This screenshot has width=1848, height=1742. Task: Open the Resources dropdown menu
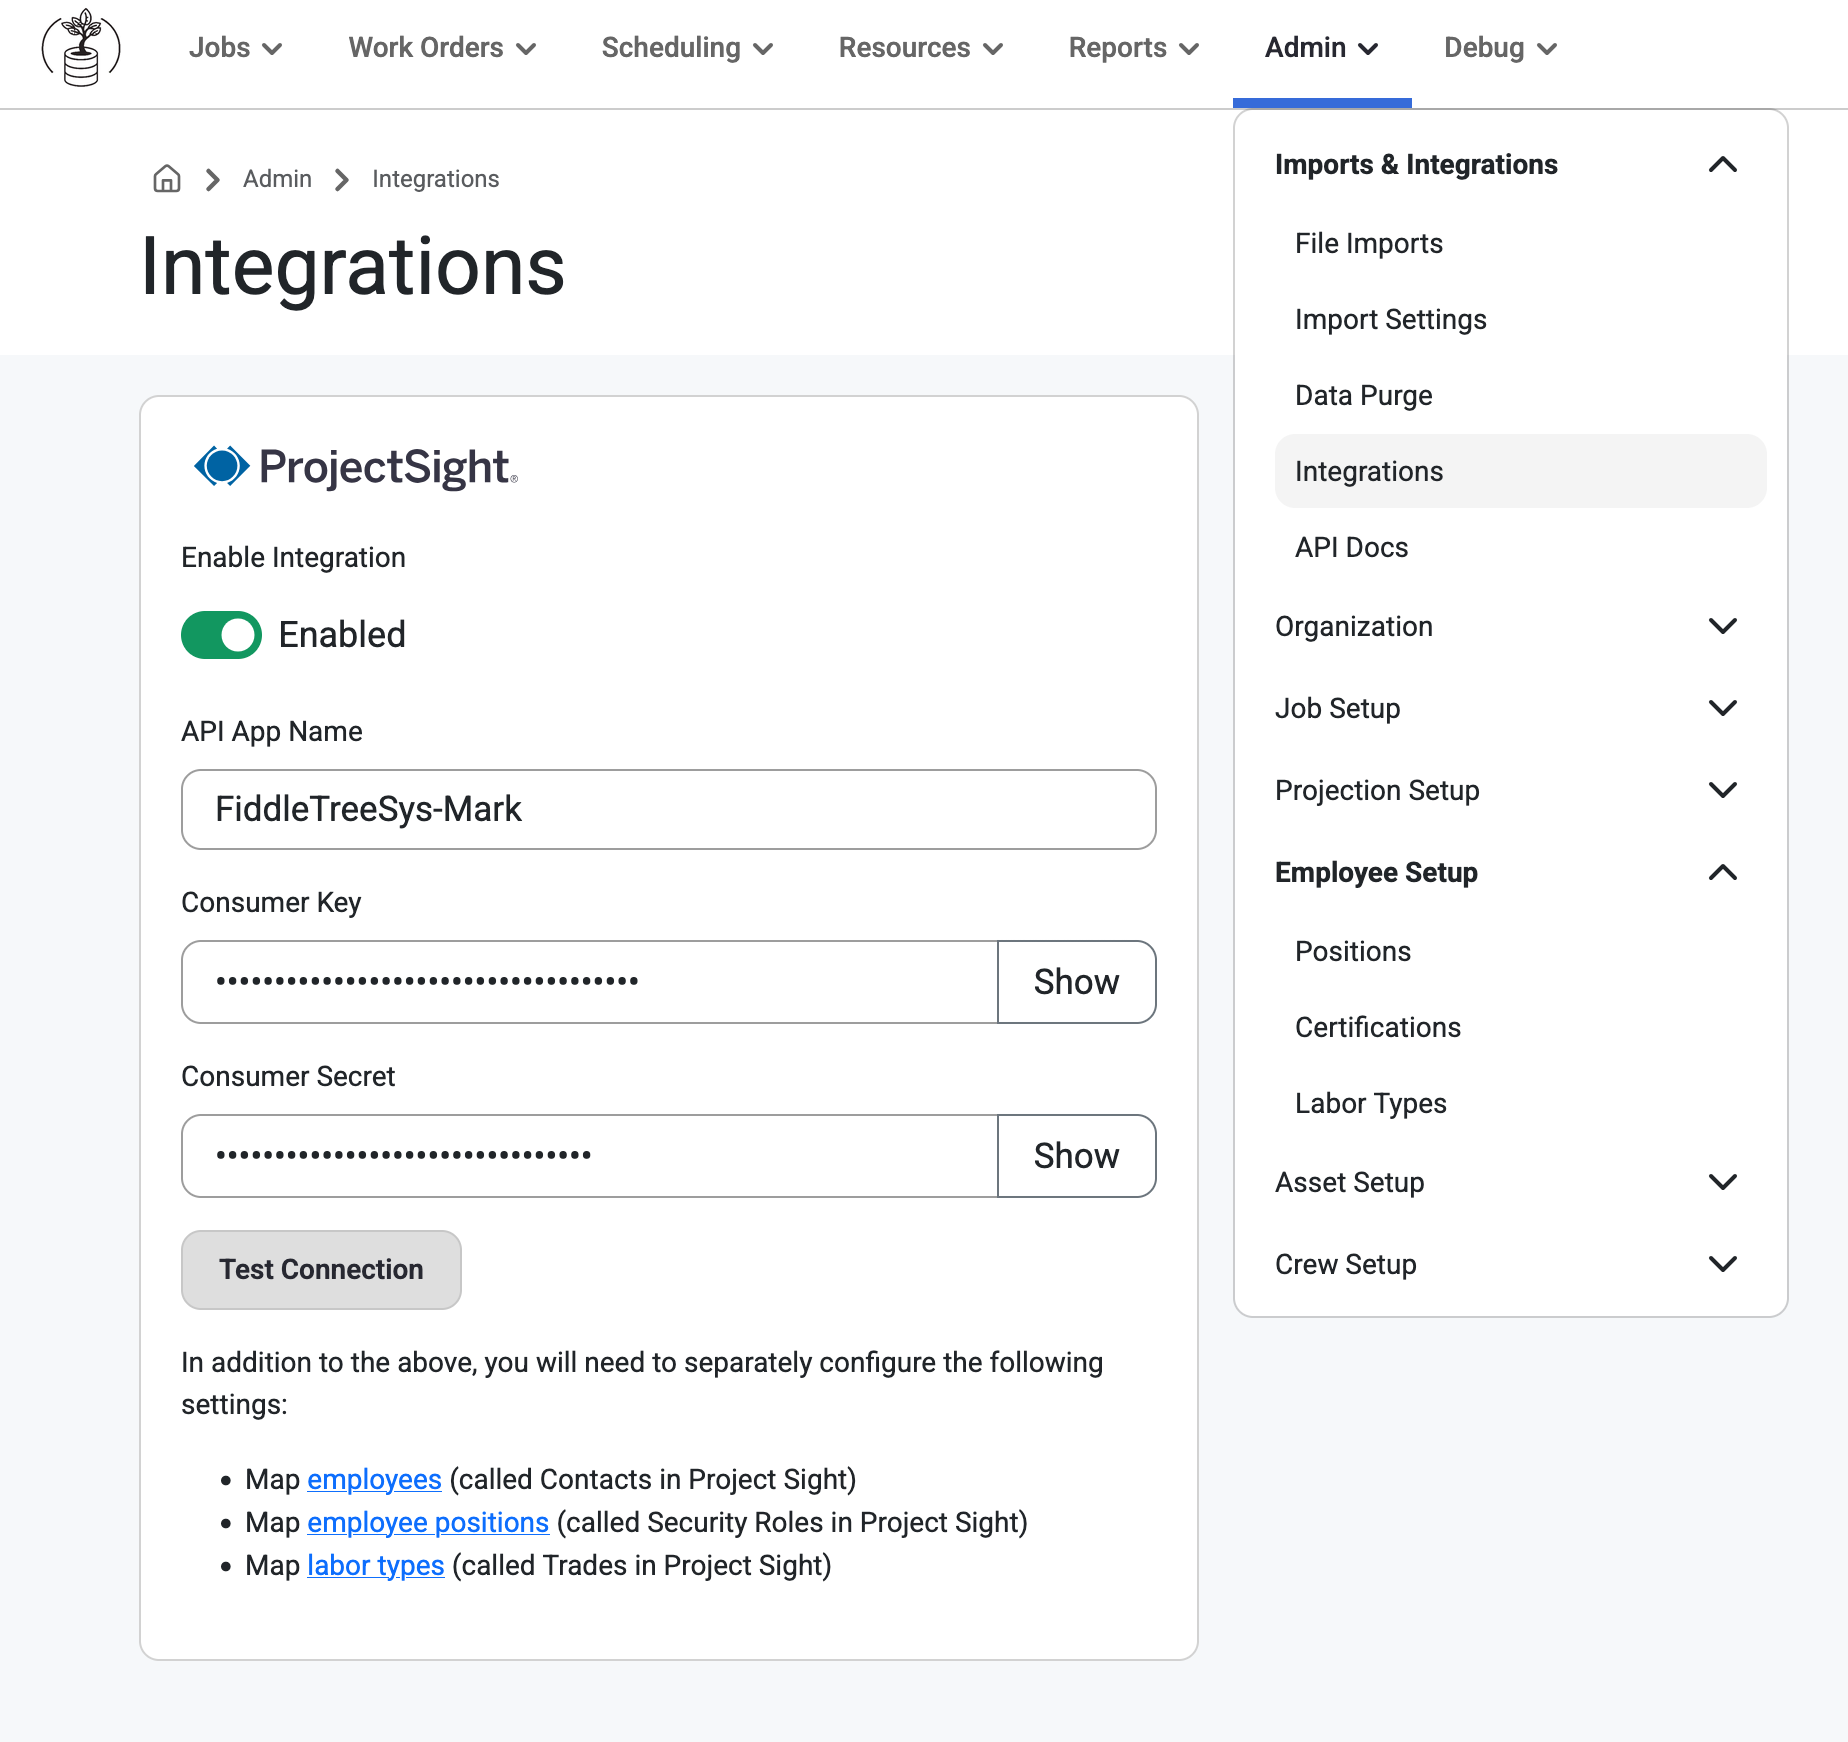920,48
